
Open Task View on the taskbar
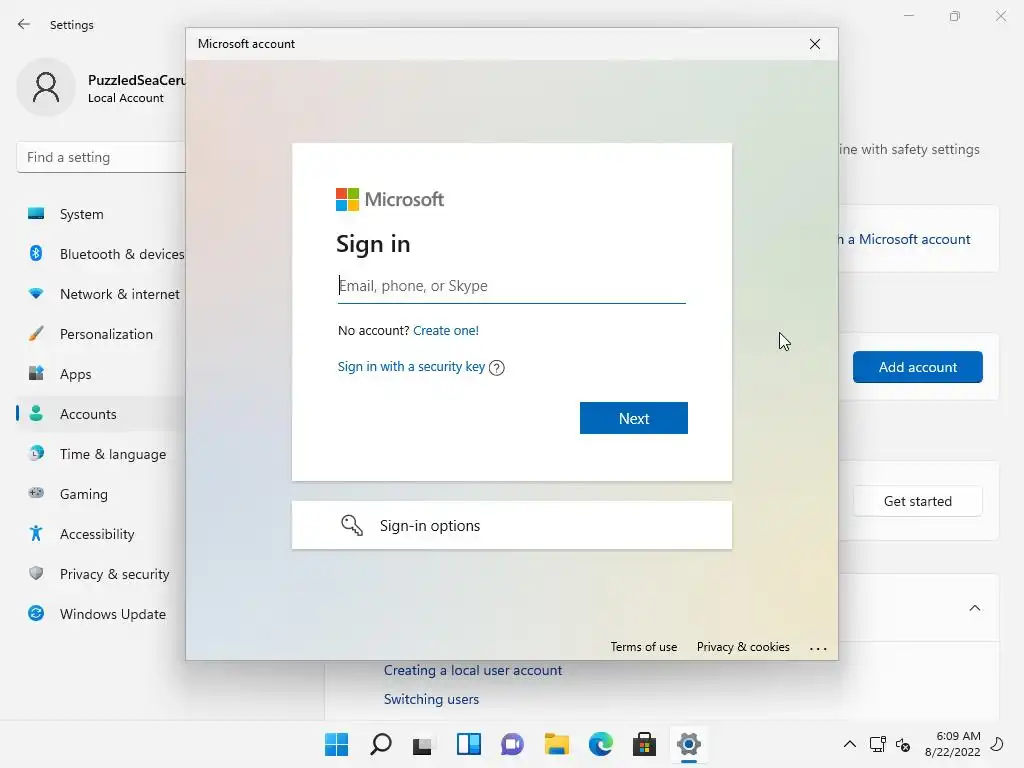pyautogui.click(x=423, y=744)
